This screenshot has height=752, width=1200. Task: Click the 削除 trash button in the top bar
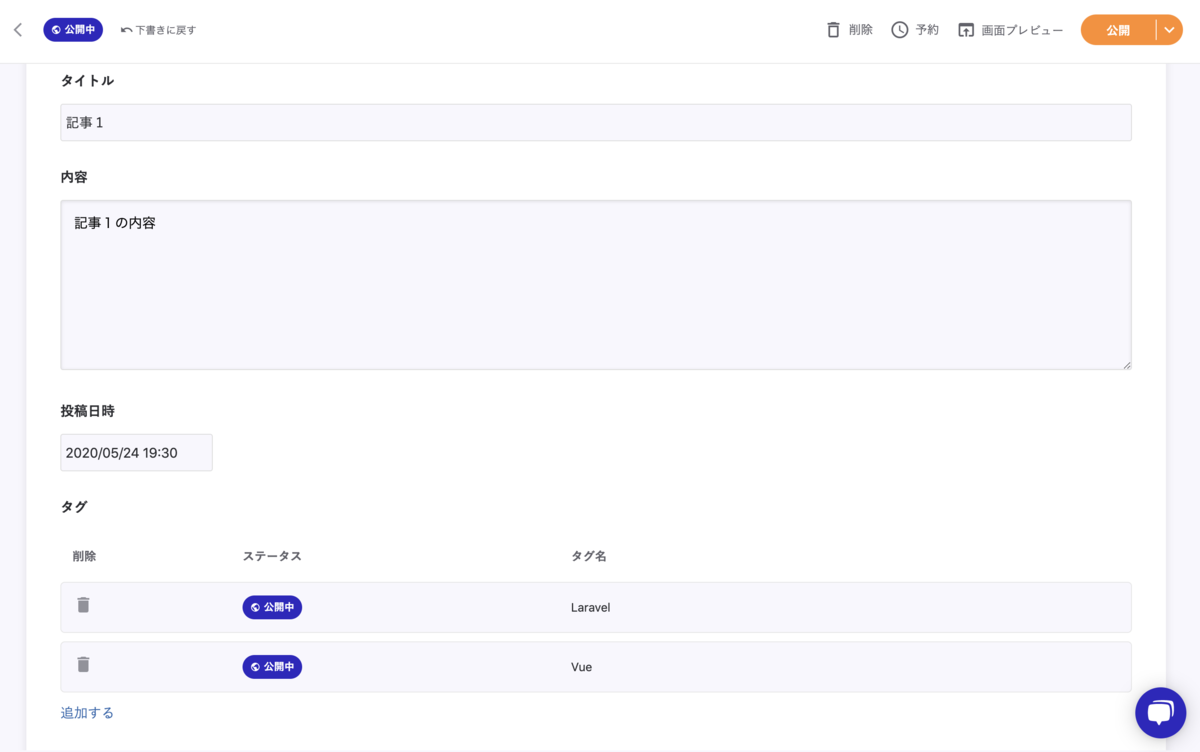849,30
